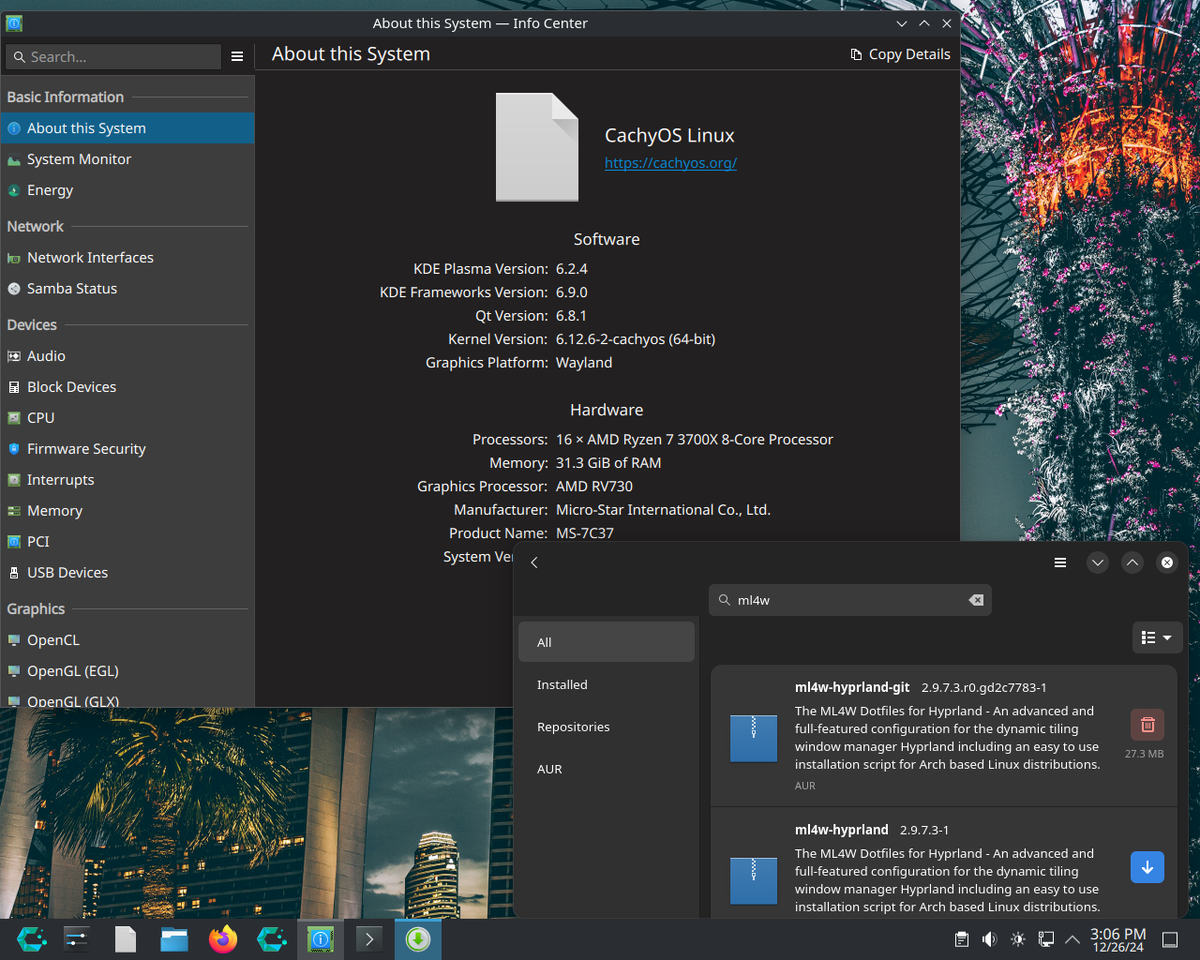
Task: Focus the Info Center search field
Action: click(x=113, y=57)
